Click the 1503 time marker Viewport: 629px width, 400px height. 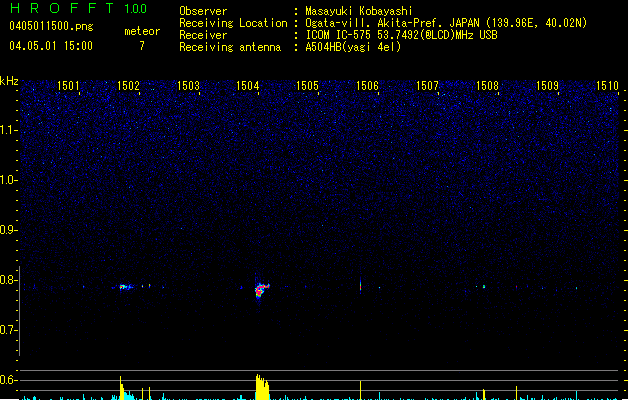coord(188,86)
